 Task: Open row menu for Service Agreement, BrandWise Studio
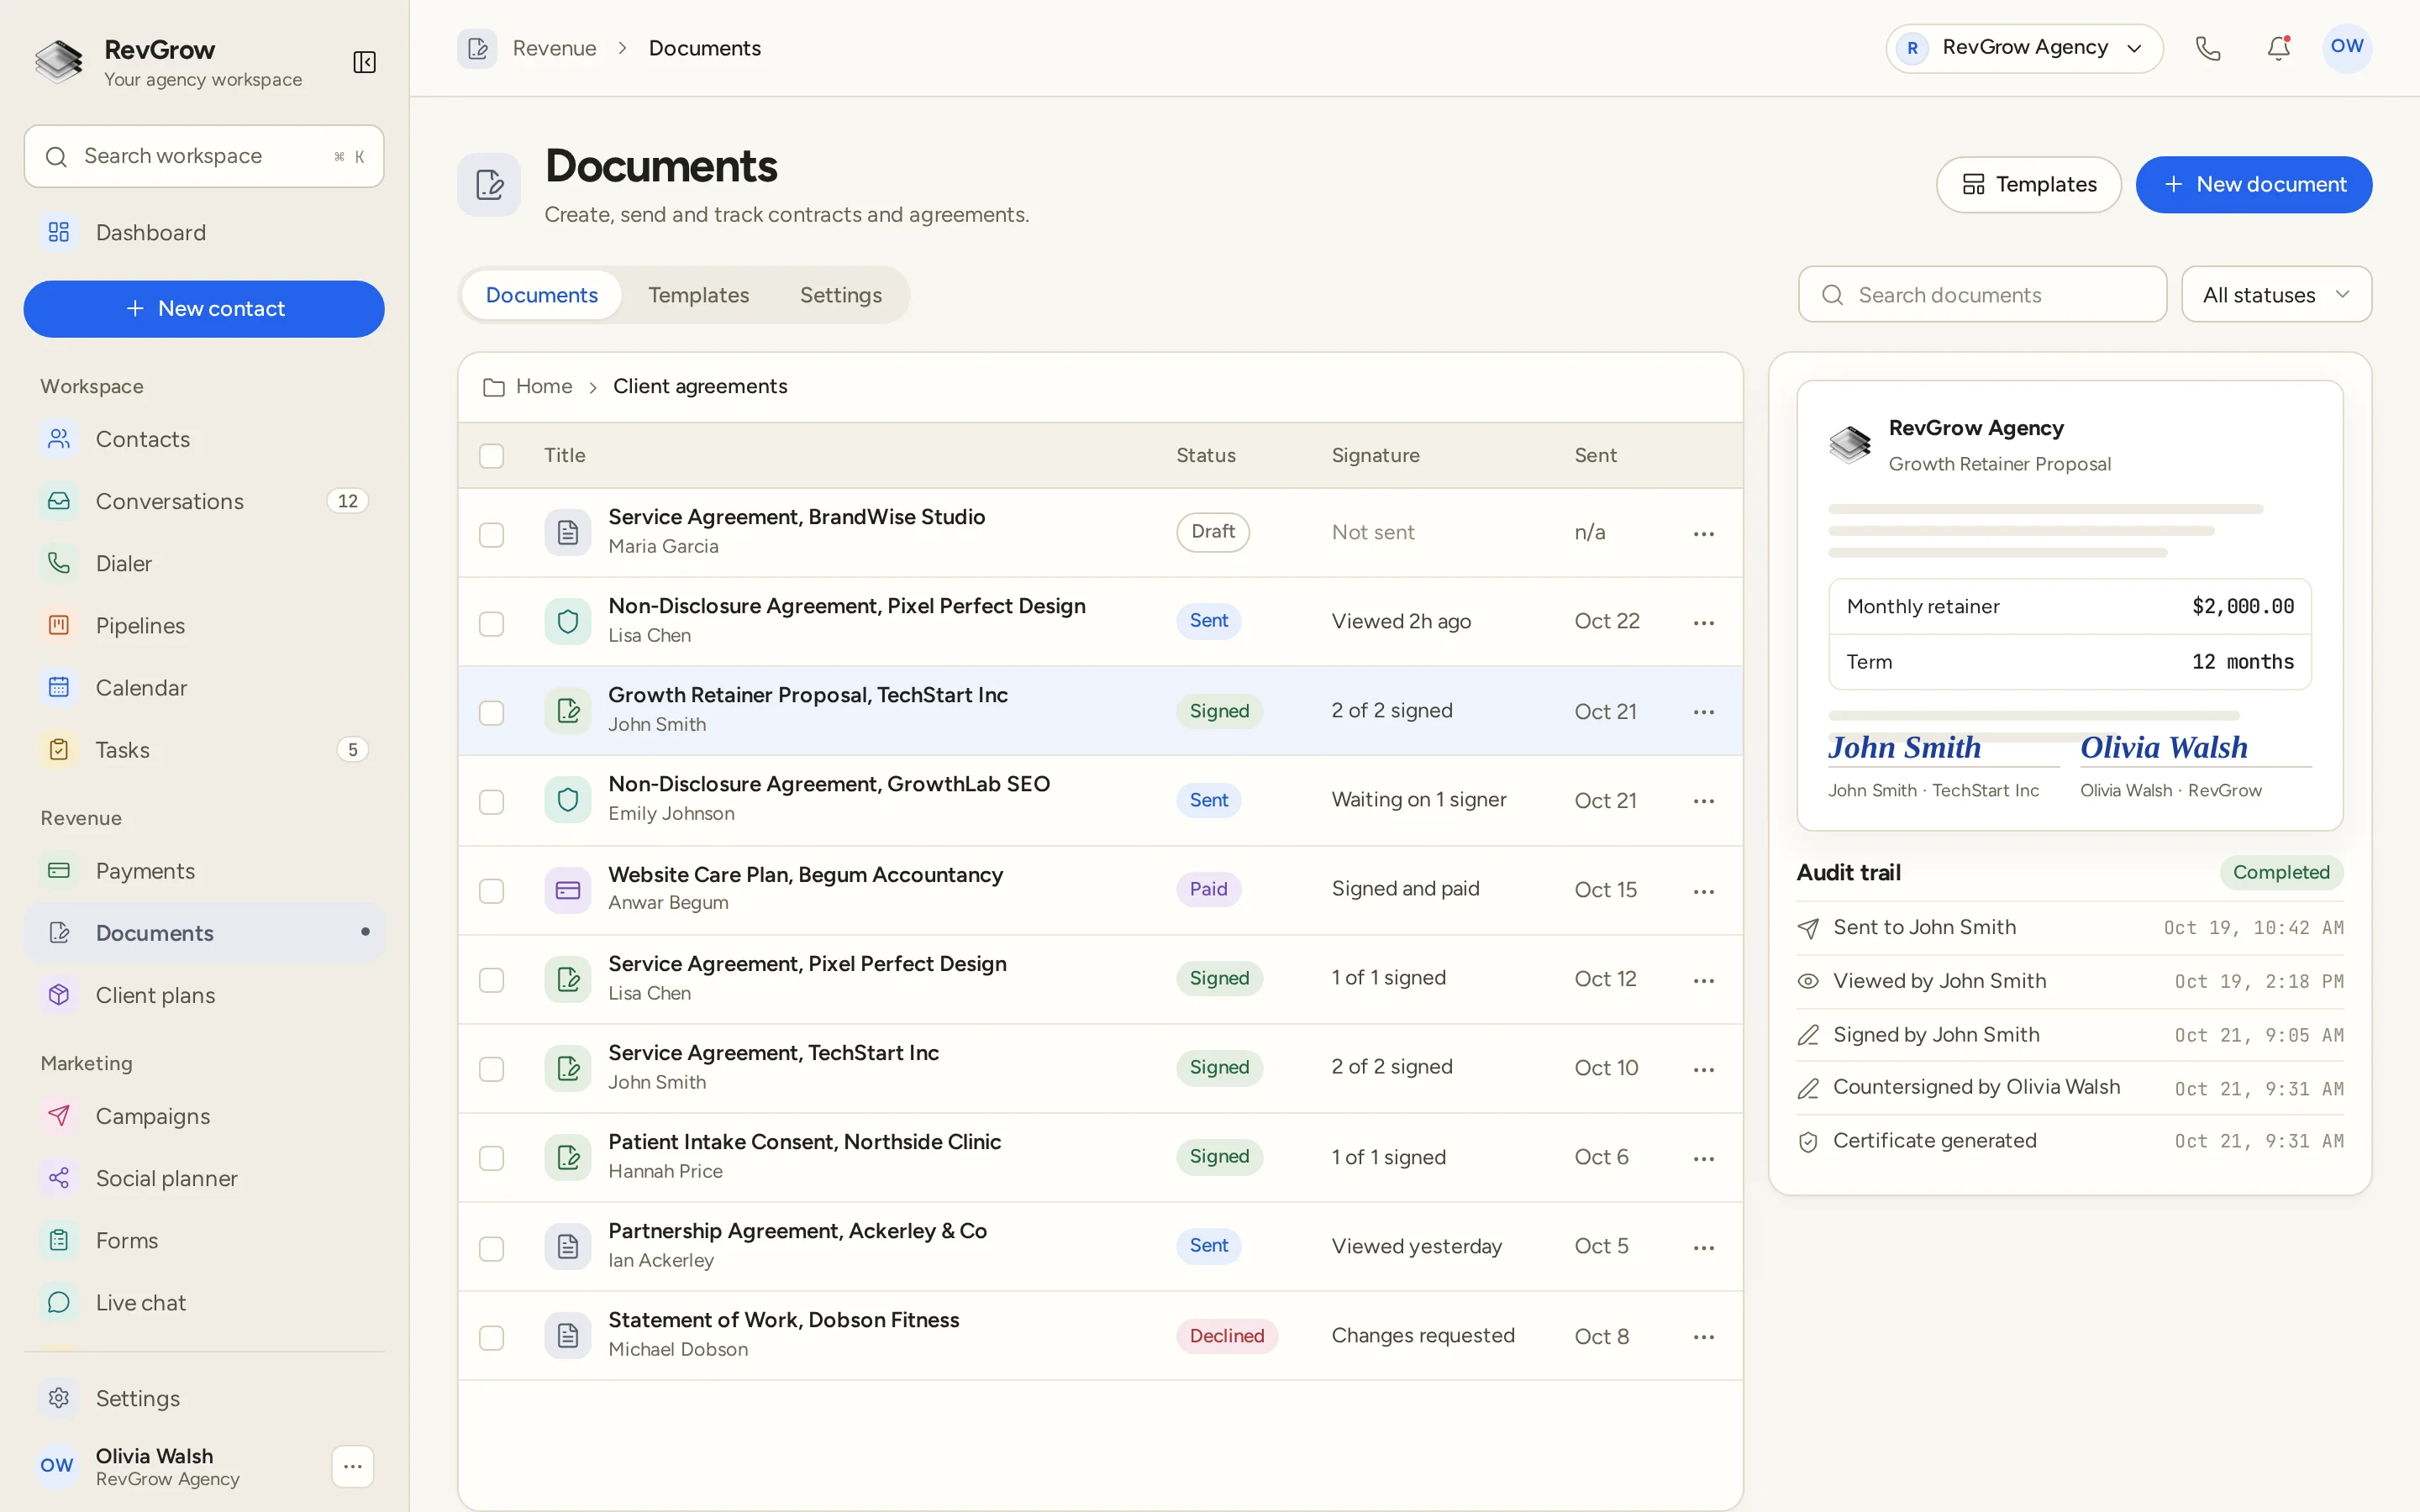click(x=1704, y=534)
